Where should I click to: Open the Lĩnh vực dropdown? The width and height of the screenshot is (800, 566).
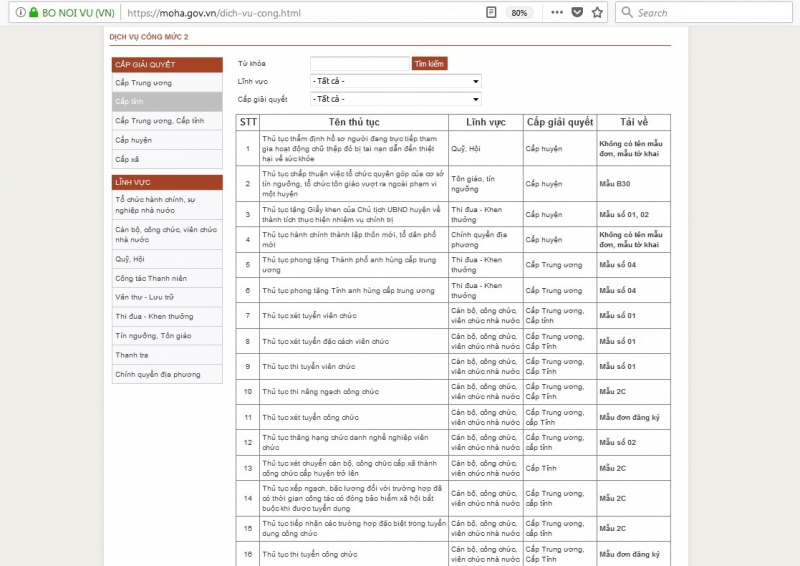(x=395, y=81)
